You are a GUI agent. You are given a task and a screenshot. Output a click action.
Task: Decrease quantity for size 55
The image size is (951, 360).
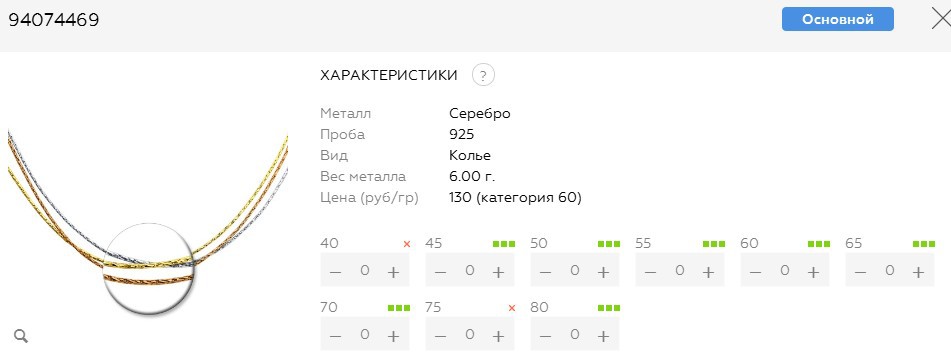(650, 272)
